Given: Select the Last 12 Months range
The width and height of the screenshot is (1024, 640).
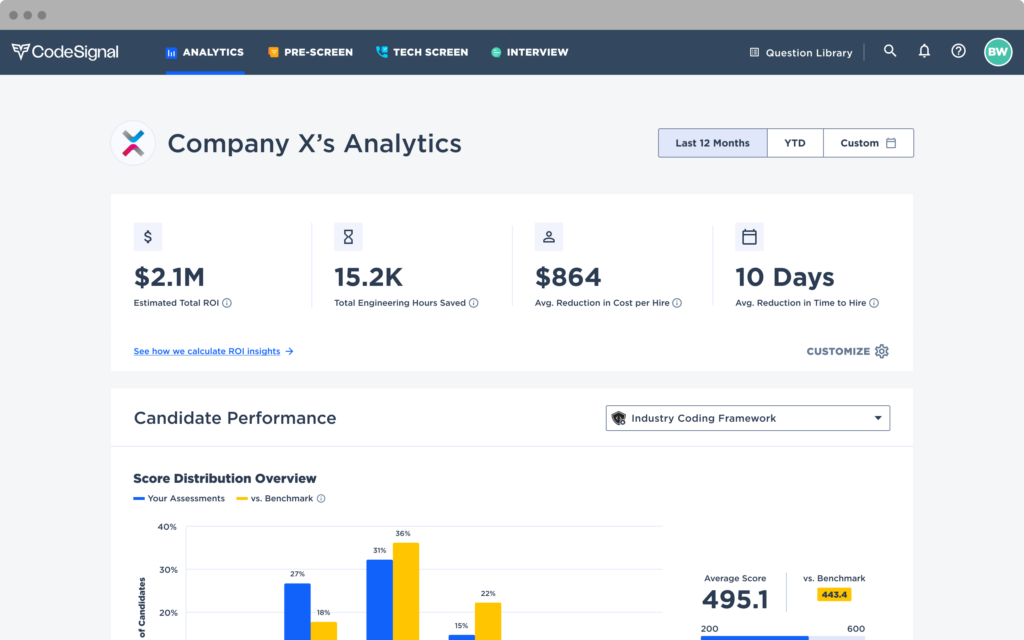Looking at the screenshot, I should pyautogui.click(x=712, y=143).
